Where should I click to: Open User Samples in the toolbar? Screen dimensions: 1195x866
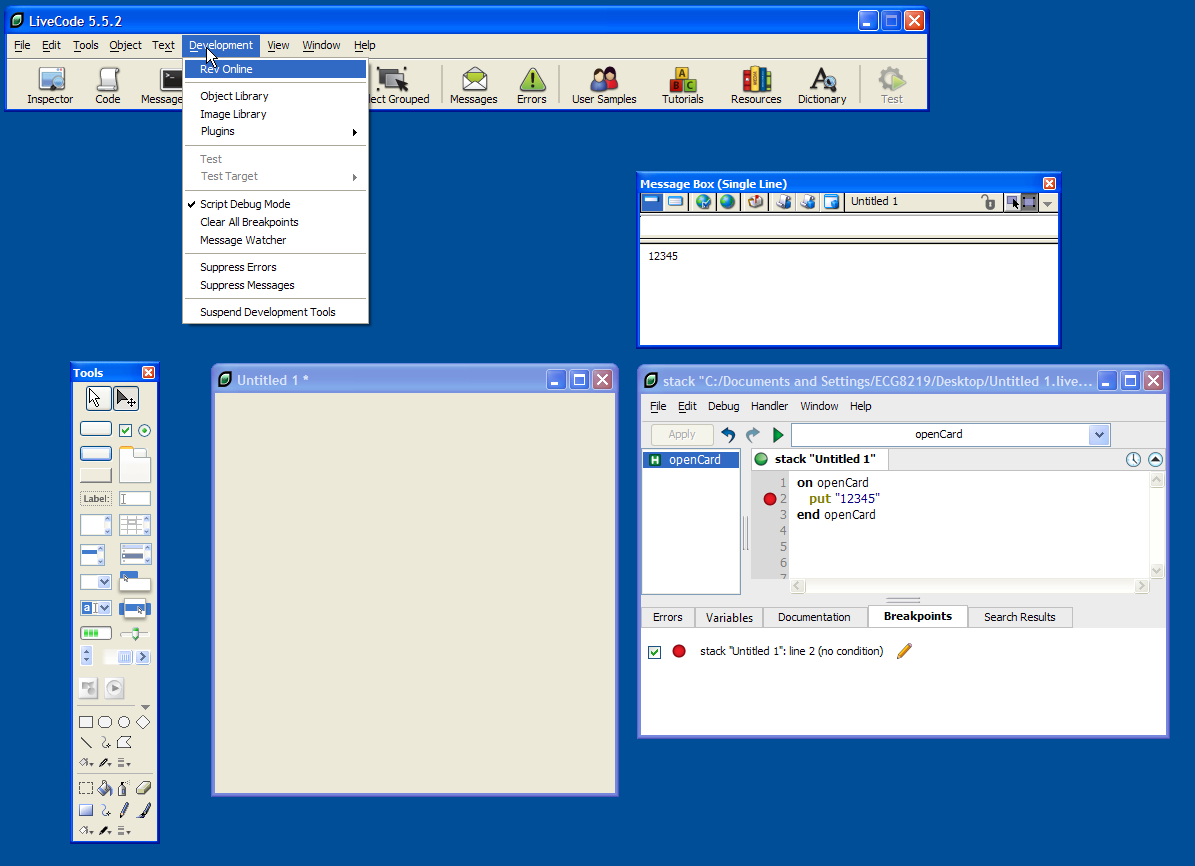[x=604, y=86]
